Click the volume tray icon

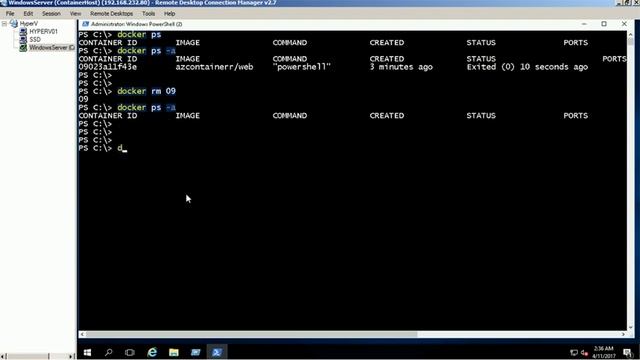pos(584,353)
